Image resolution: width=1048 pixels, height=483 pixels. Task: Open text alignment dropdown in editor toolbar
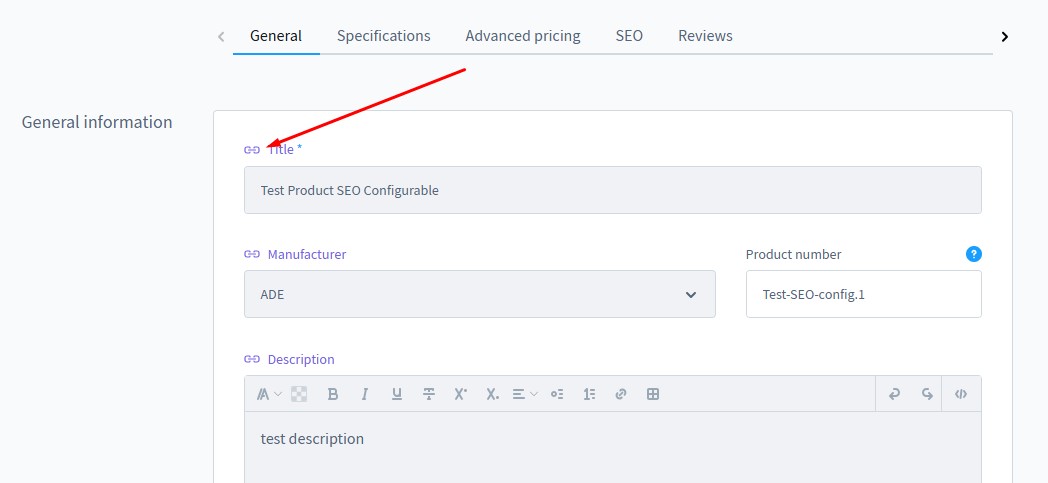point(525,394)
